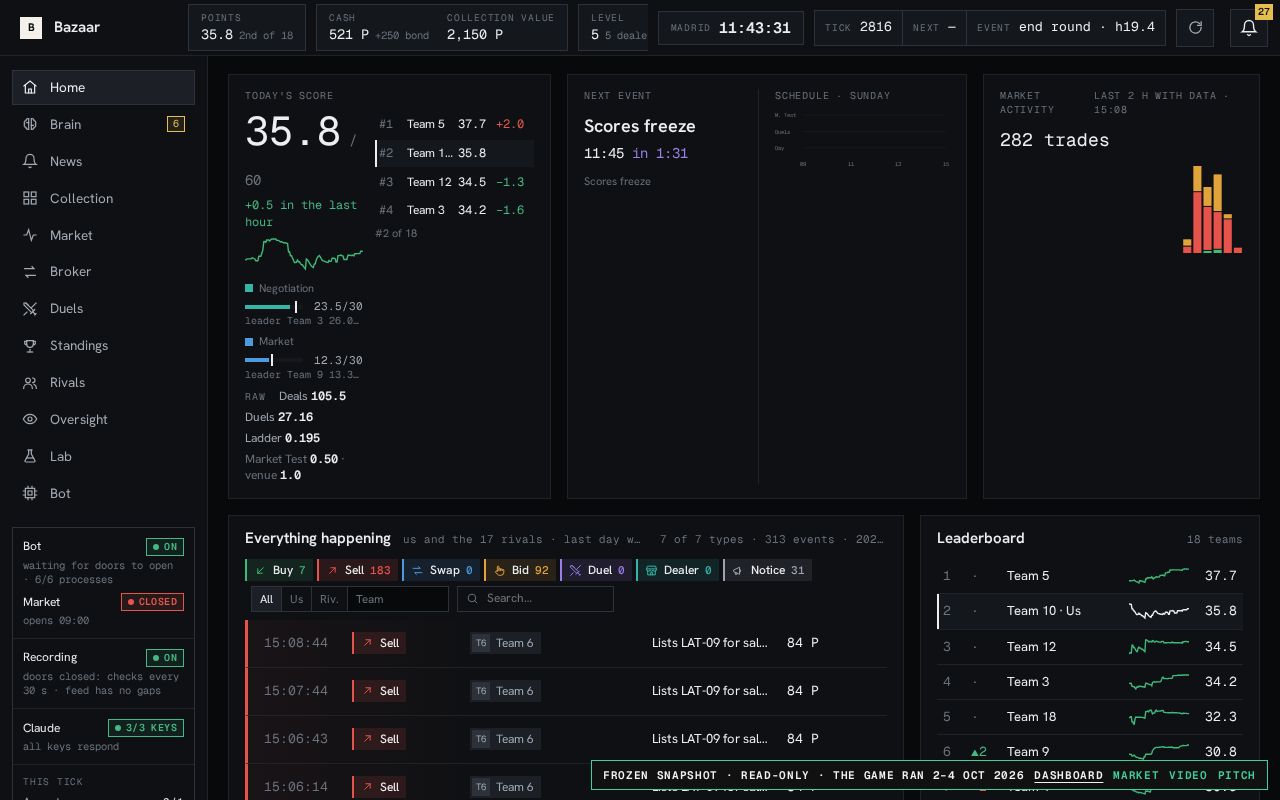Open Rivals page in sidebar

coord(103,382)
